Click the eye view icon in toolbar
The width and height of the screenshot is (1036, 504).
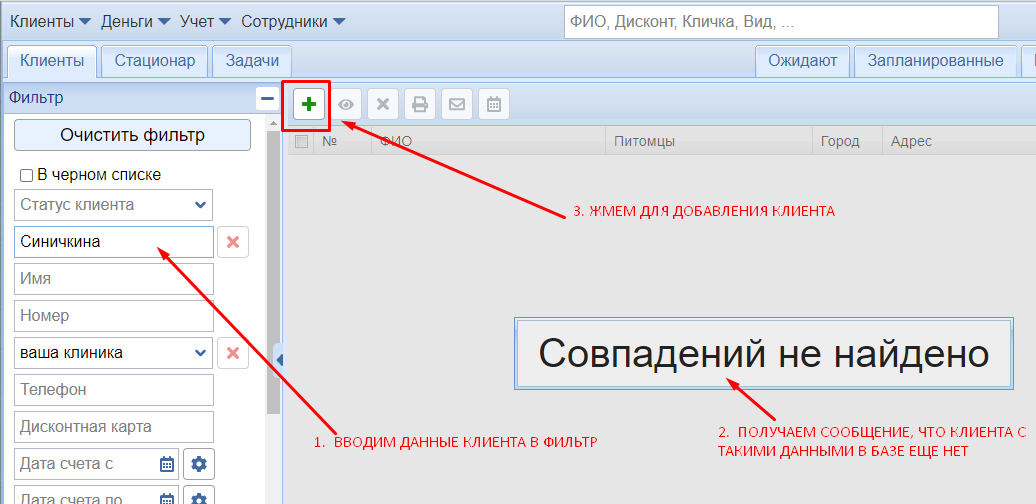point(346,104)
